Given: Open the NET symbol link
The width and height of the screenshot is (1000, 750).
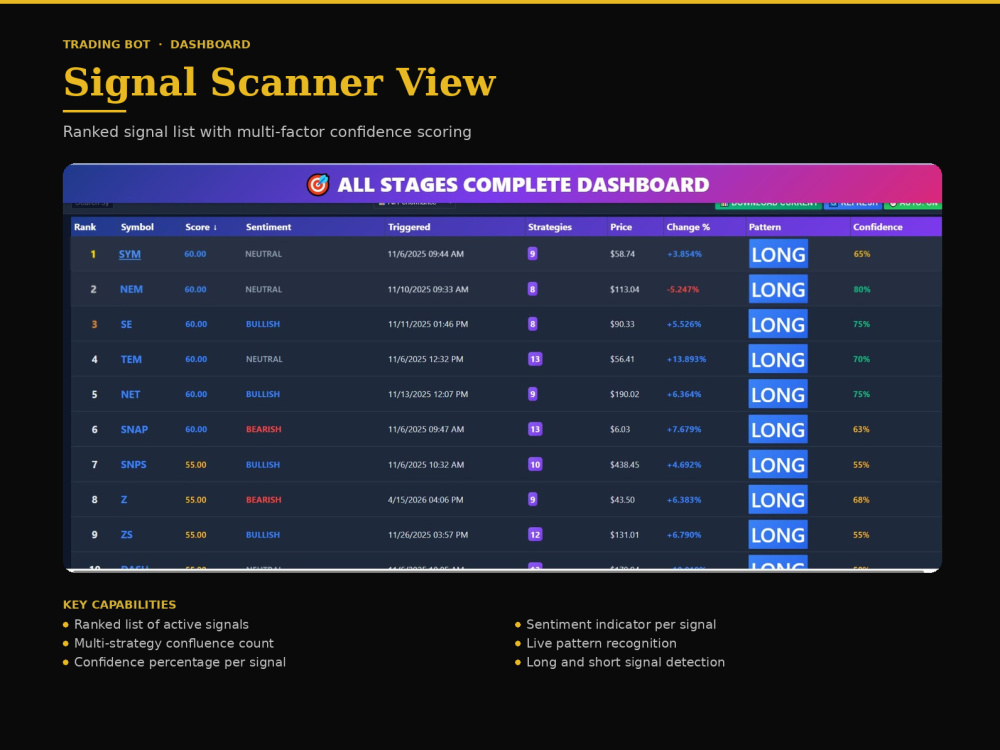Looking at the screenshot, I should (130, 394).
